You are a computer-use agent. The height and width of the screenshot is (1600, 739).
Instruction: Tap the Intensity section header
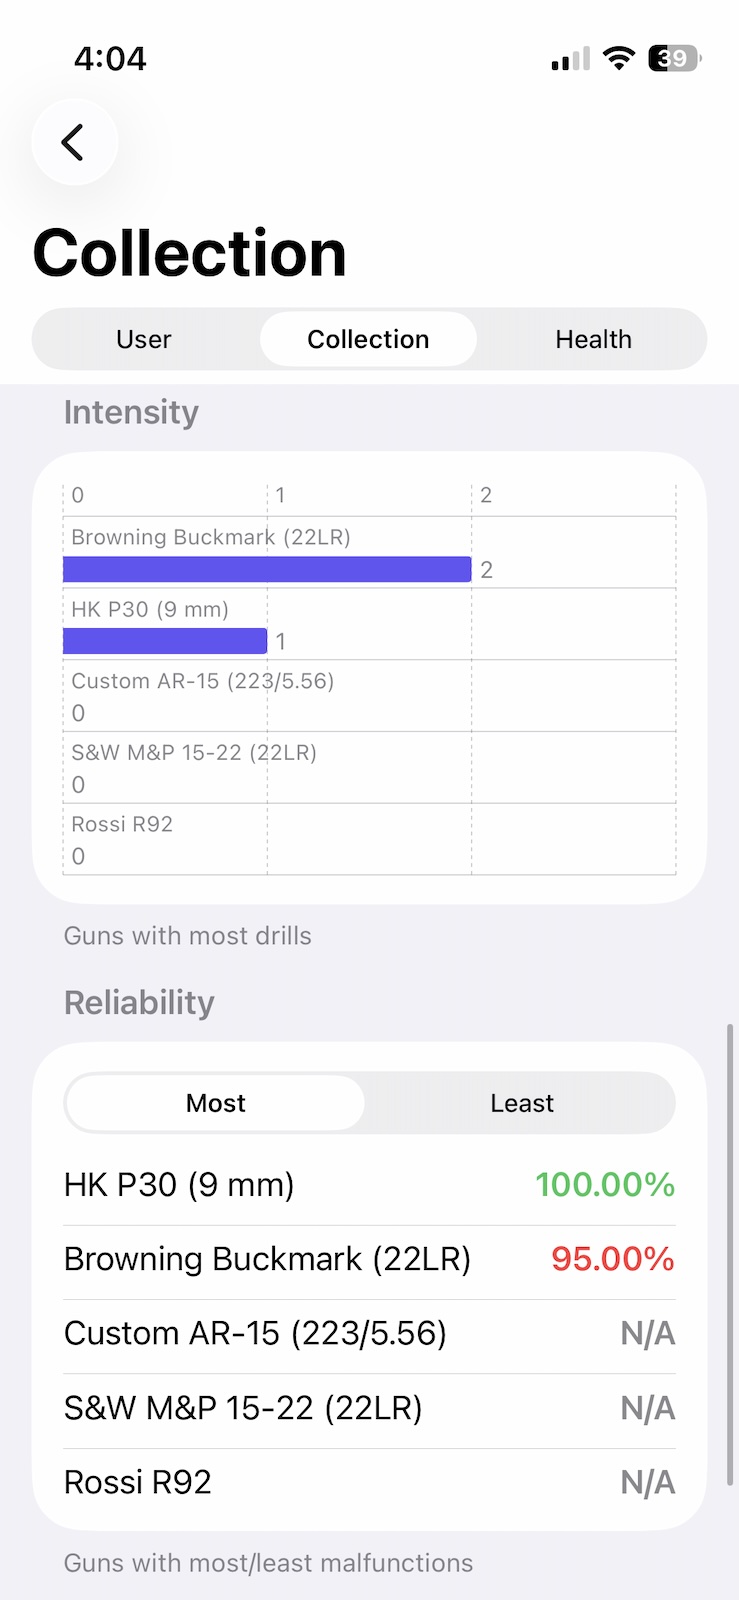[131, 412]
